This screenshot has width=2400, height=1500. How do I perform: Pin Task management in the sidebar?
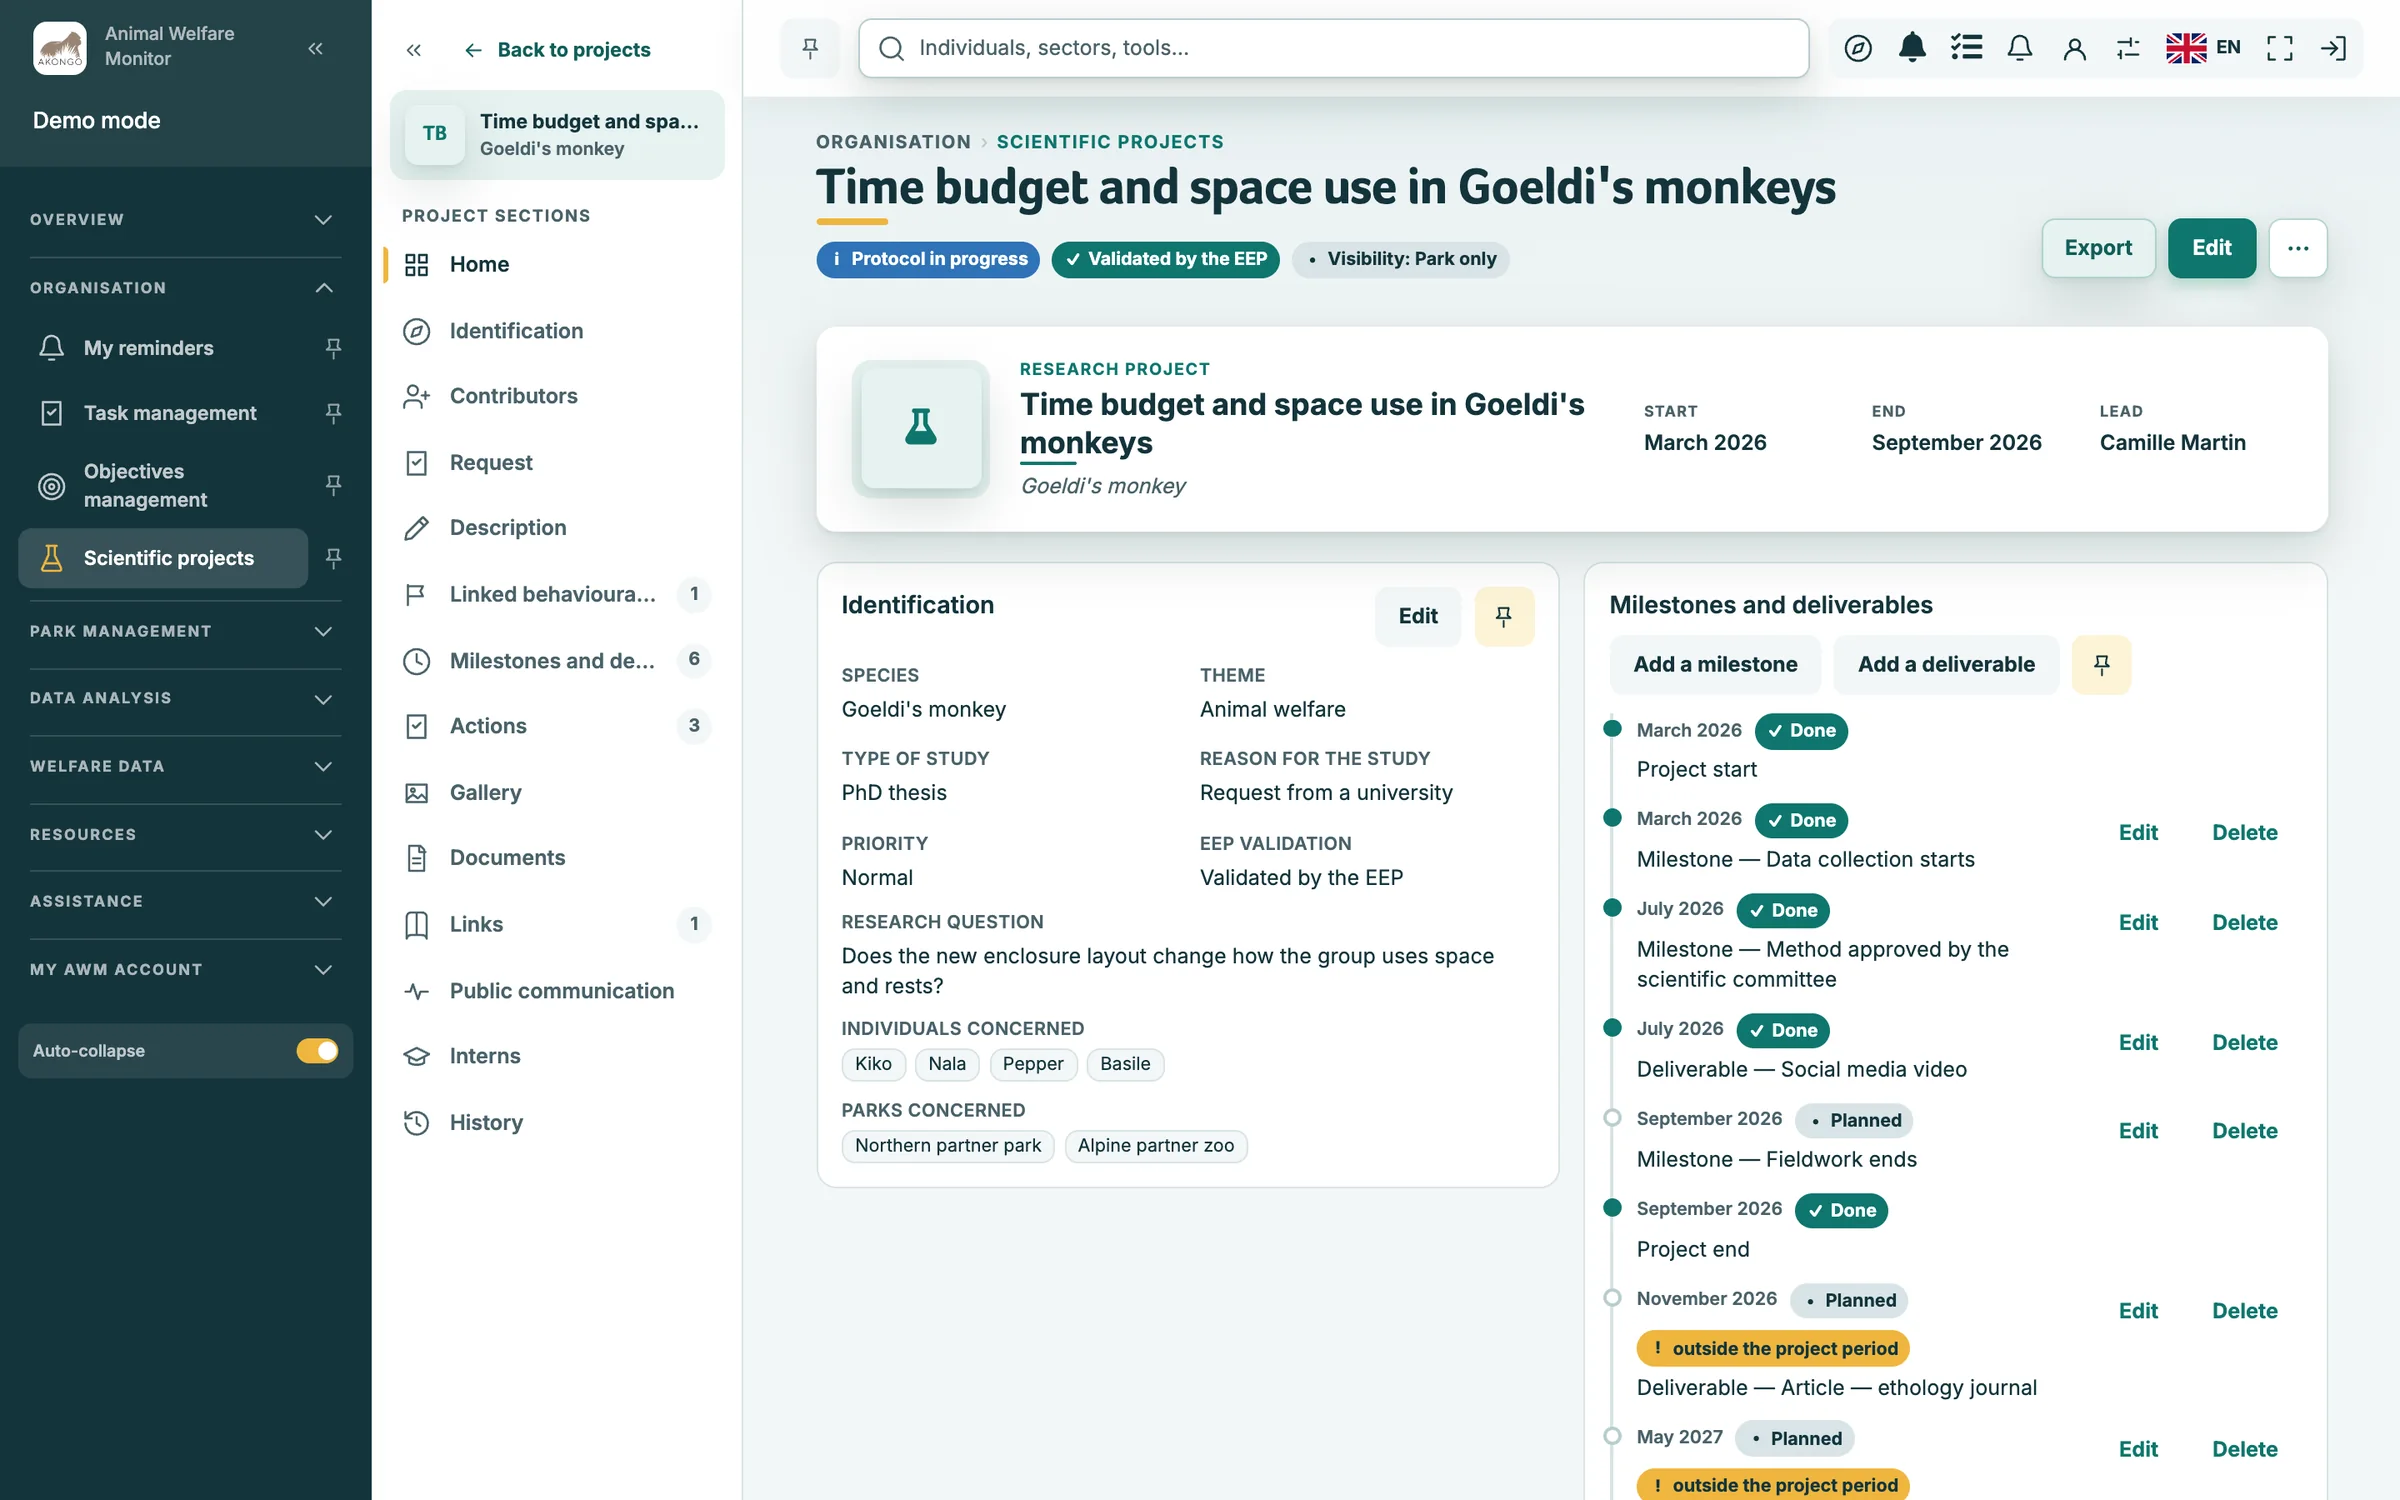[334, 413]
